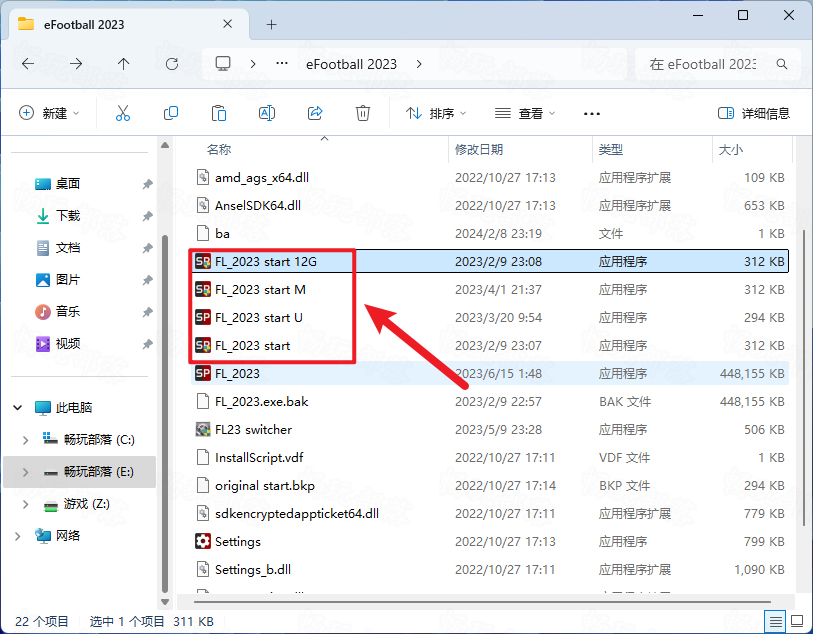Unpin Downloads via its pin icon

pos(147,216)
